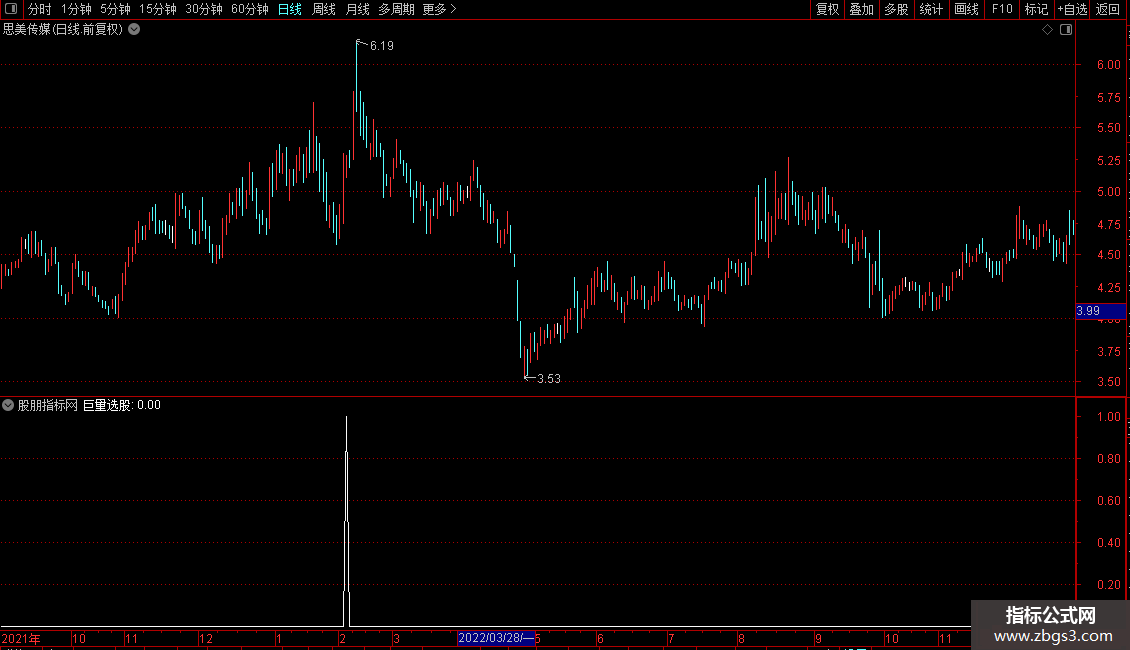Open the 统计 statistics tool

pos(931,9)
